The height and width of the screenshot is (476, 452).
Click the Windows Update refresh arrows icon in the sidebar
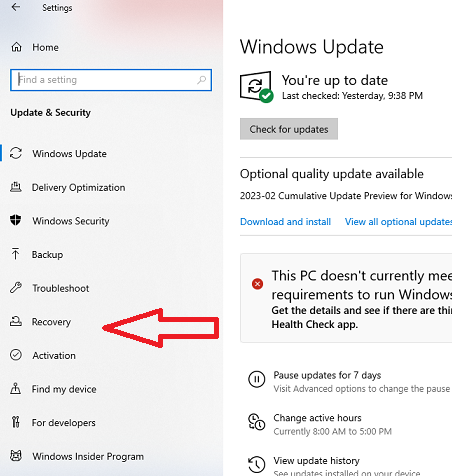16,153
